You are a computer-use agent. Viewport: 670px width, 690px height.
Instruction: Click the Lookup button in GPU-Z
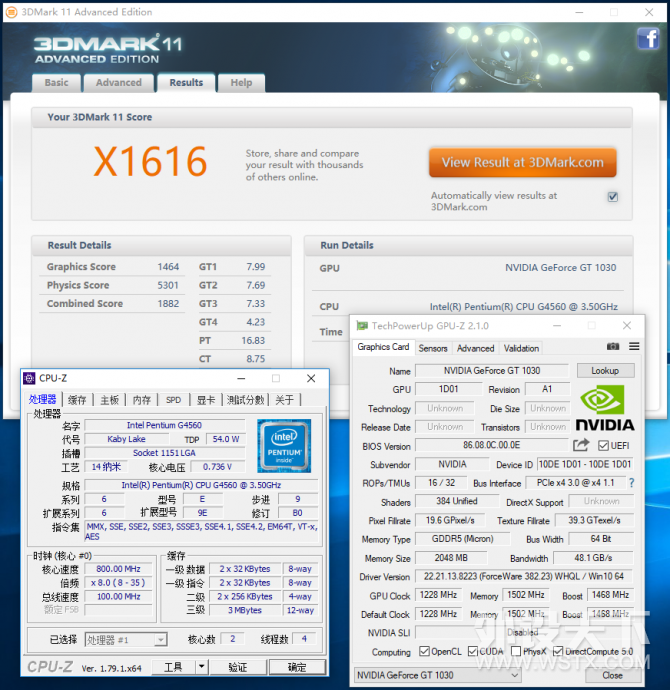pos(605,371)
